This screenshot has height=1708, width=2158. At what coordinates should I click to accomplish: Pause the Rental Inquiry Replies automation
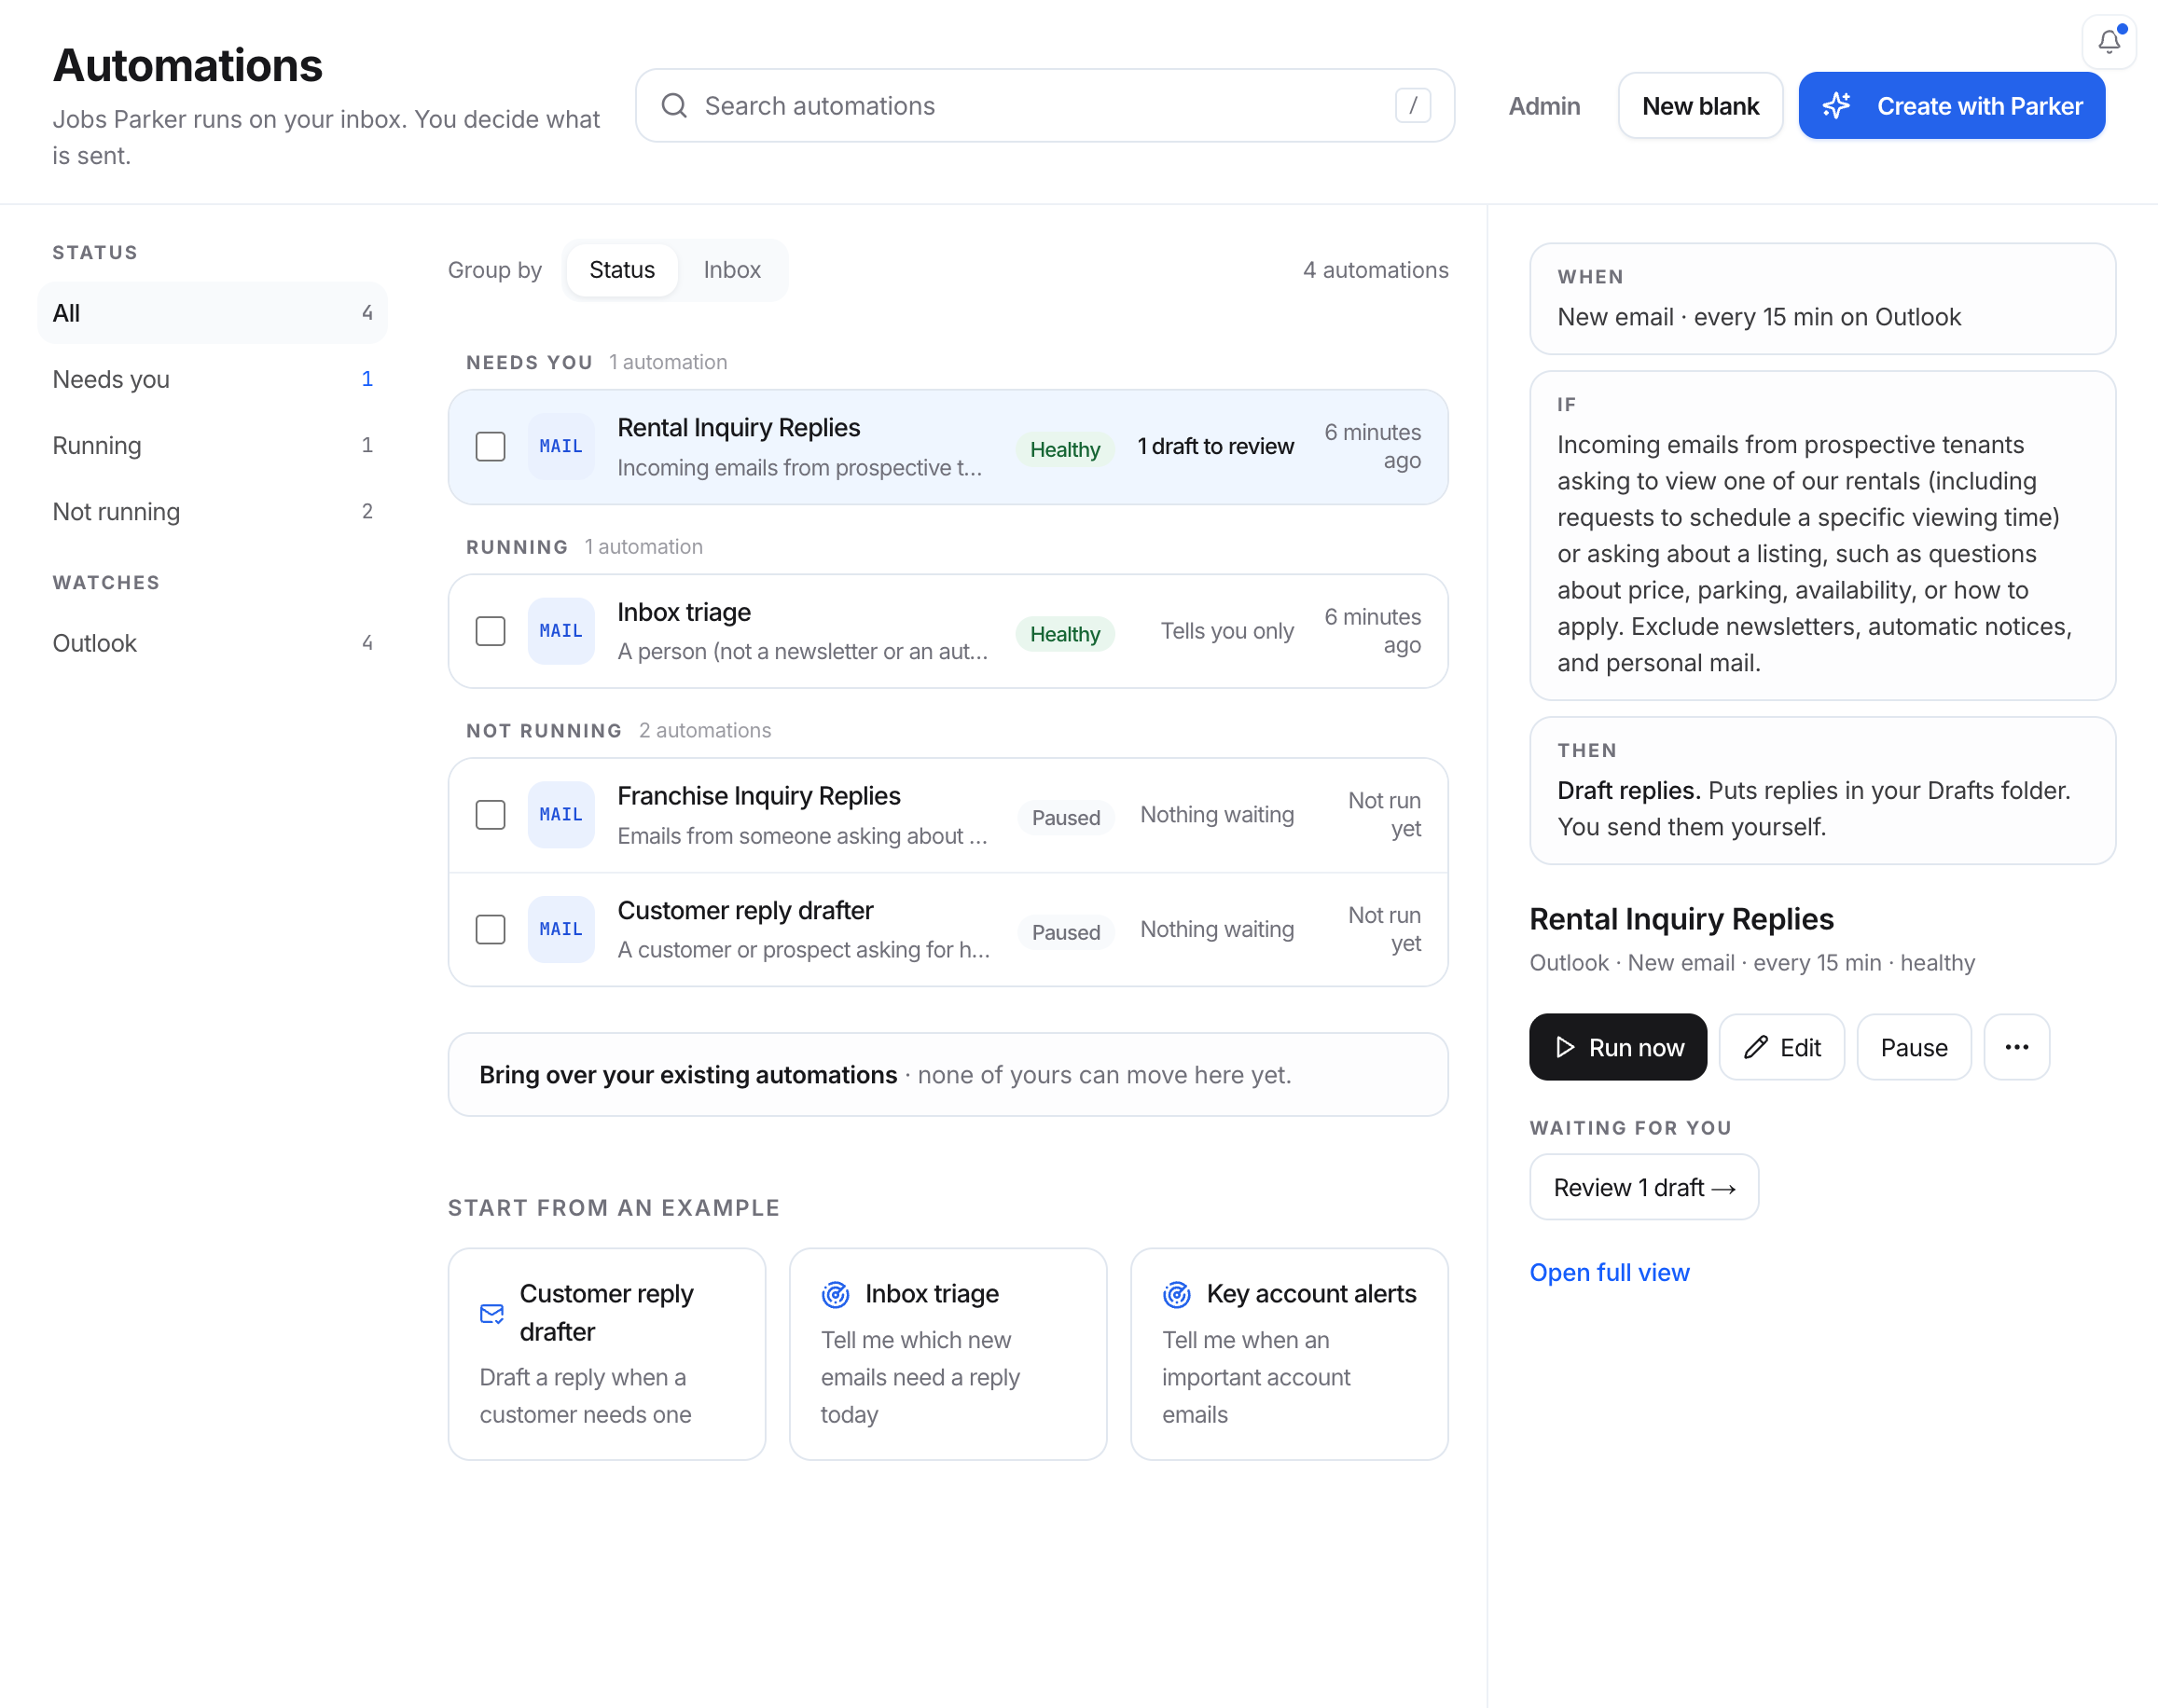[1913, 1047]
